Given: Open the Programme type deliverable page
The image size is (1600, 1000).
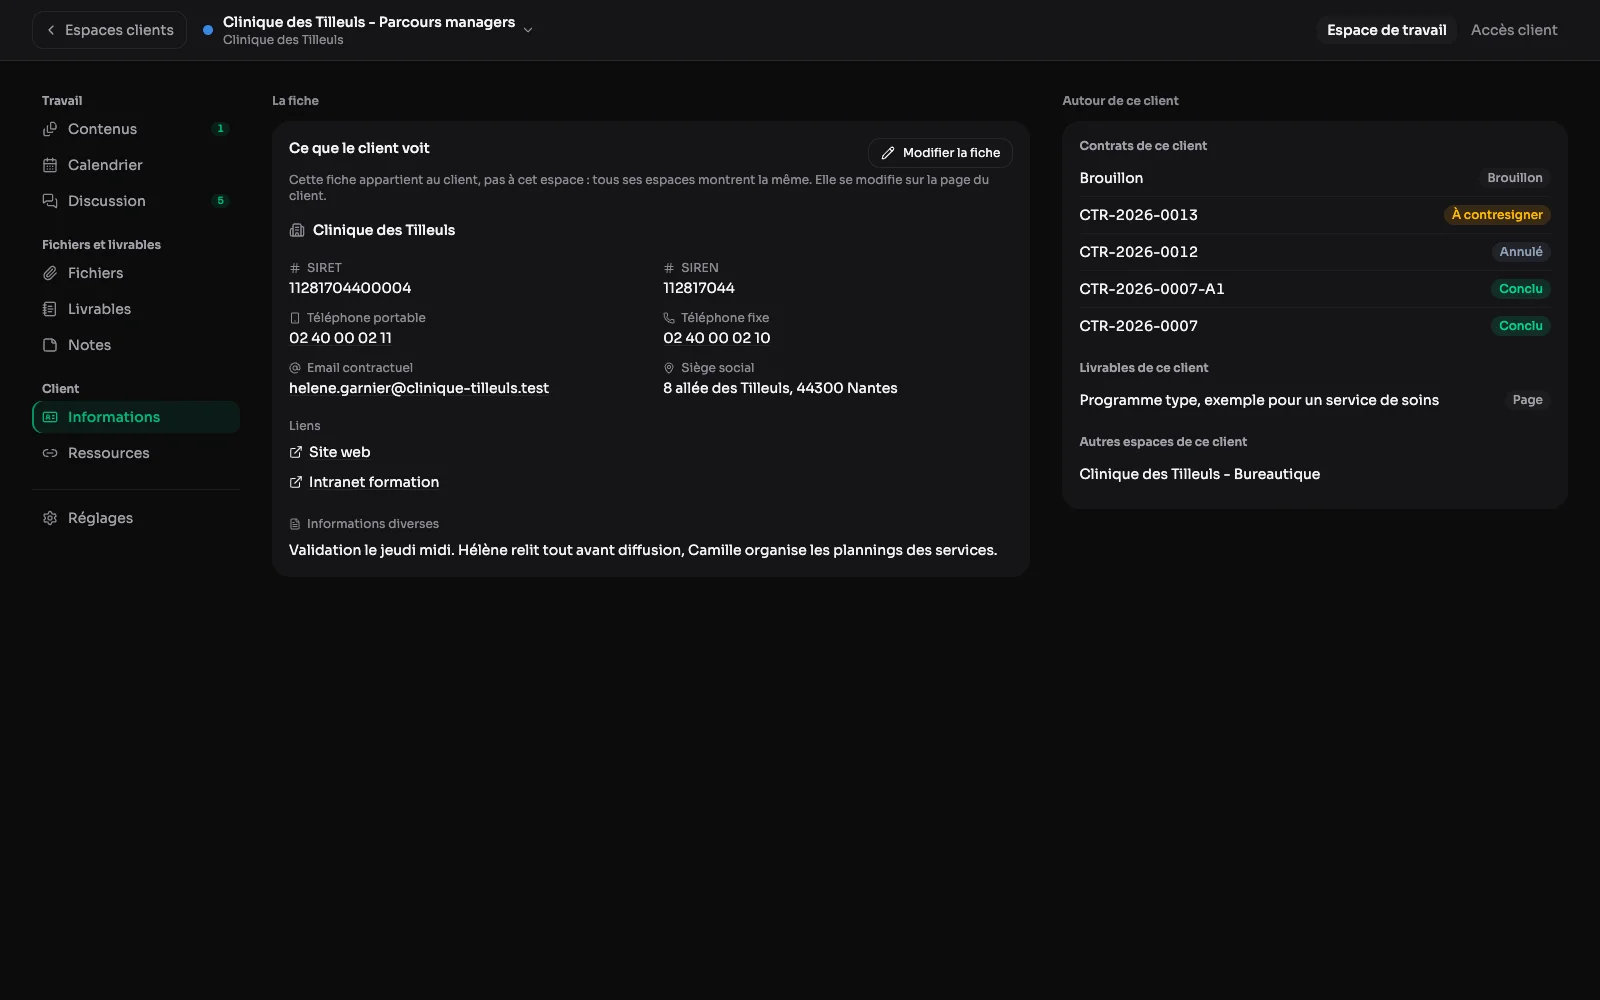Looking at the screenshot, I should click(1315, 400).
